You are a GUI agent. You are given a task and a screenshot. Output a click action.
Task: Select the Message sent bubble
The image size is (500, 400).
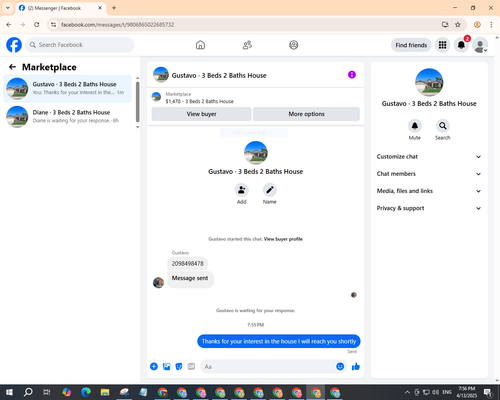(x=190, y=279)
